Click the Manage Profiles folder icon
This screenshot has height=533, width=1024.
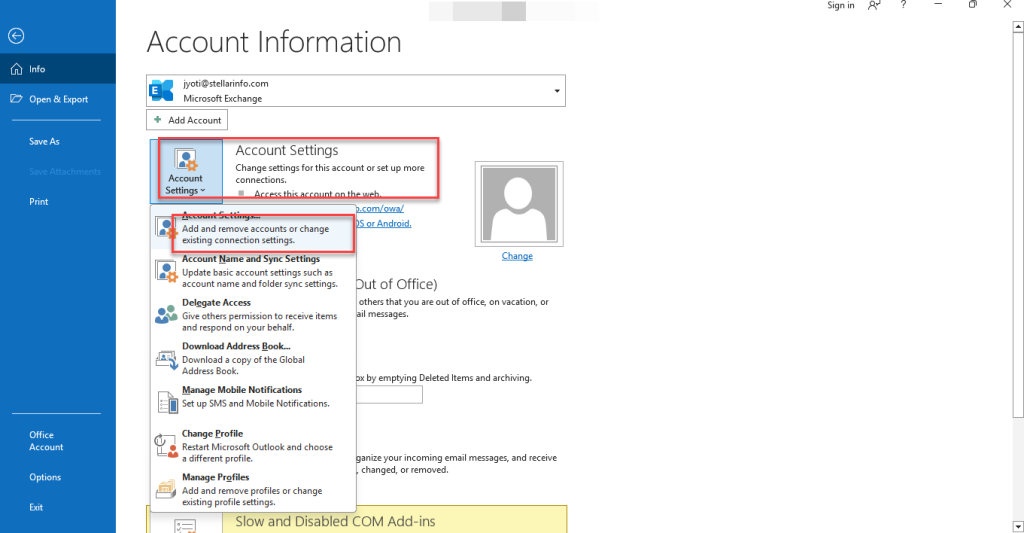(166, 489)
